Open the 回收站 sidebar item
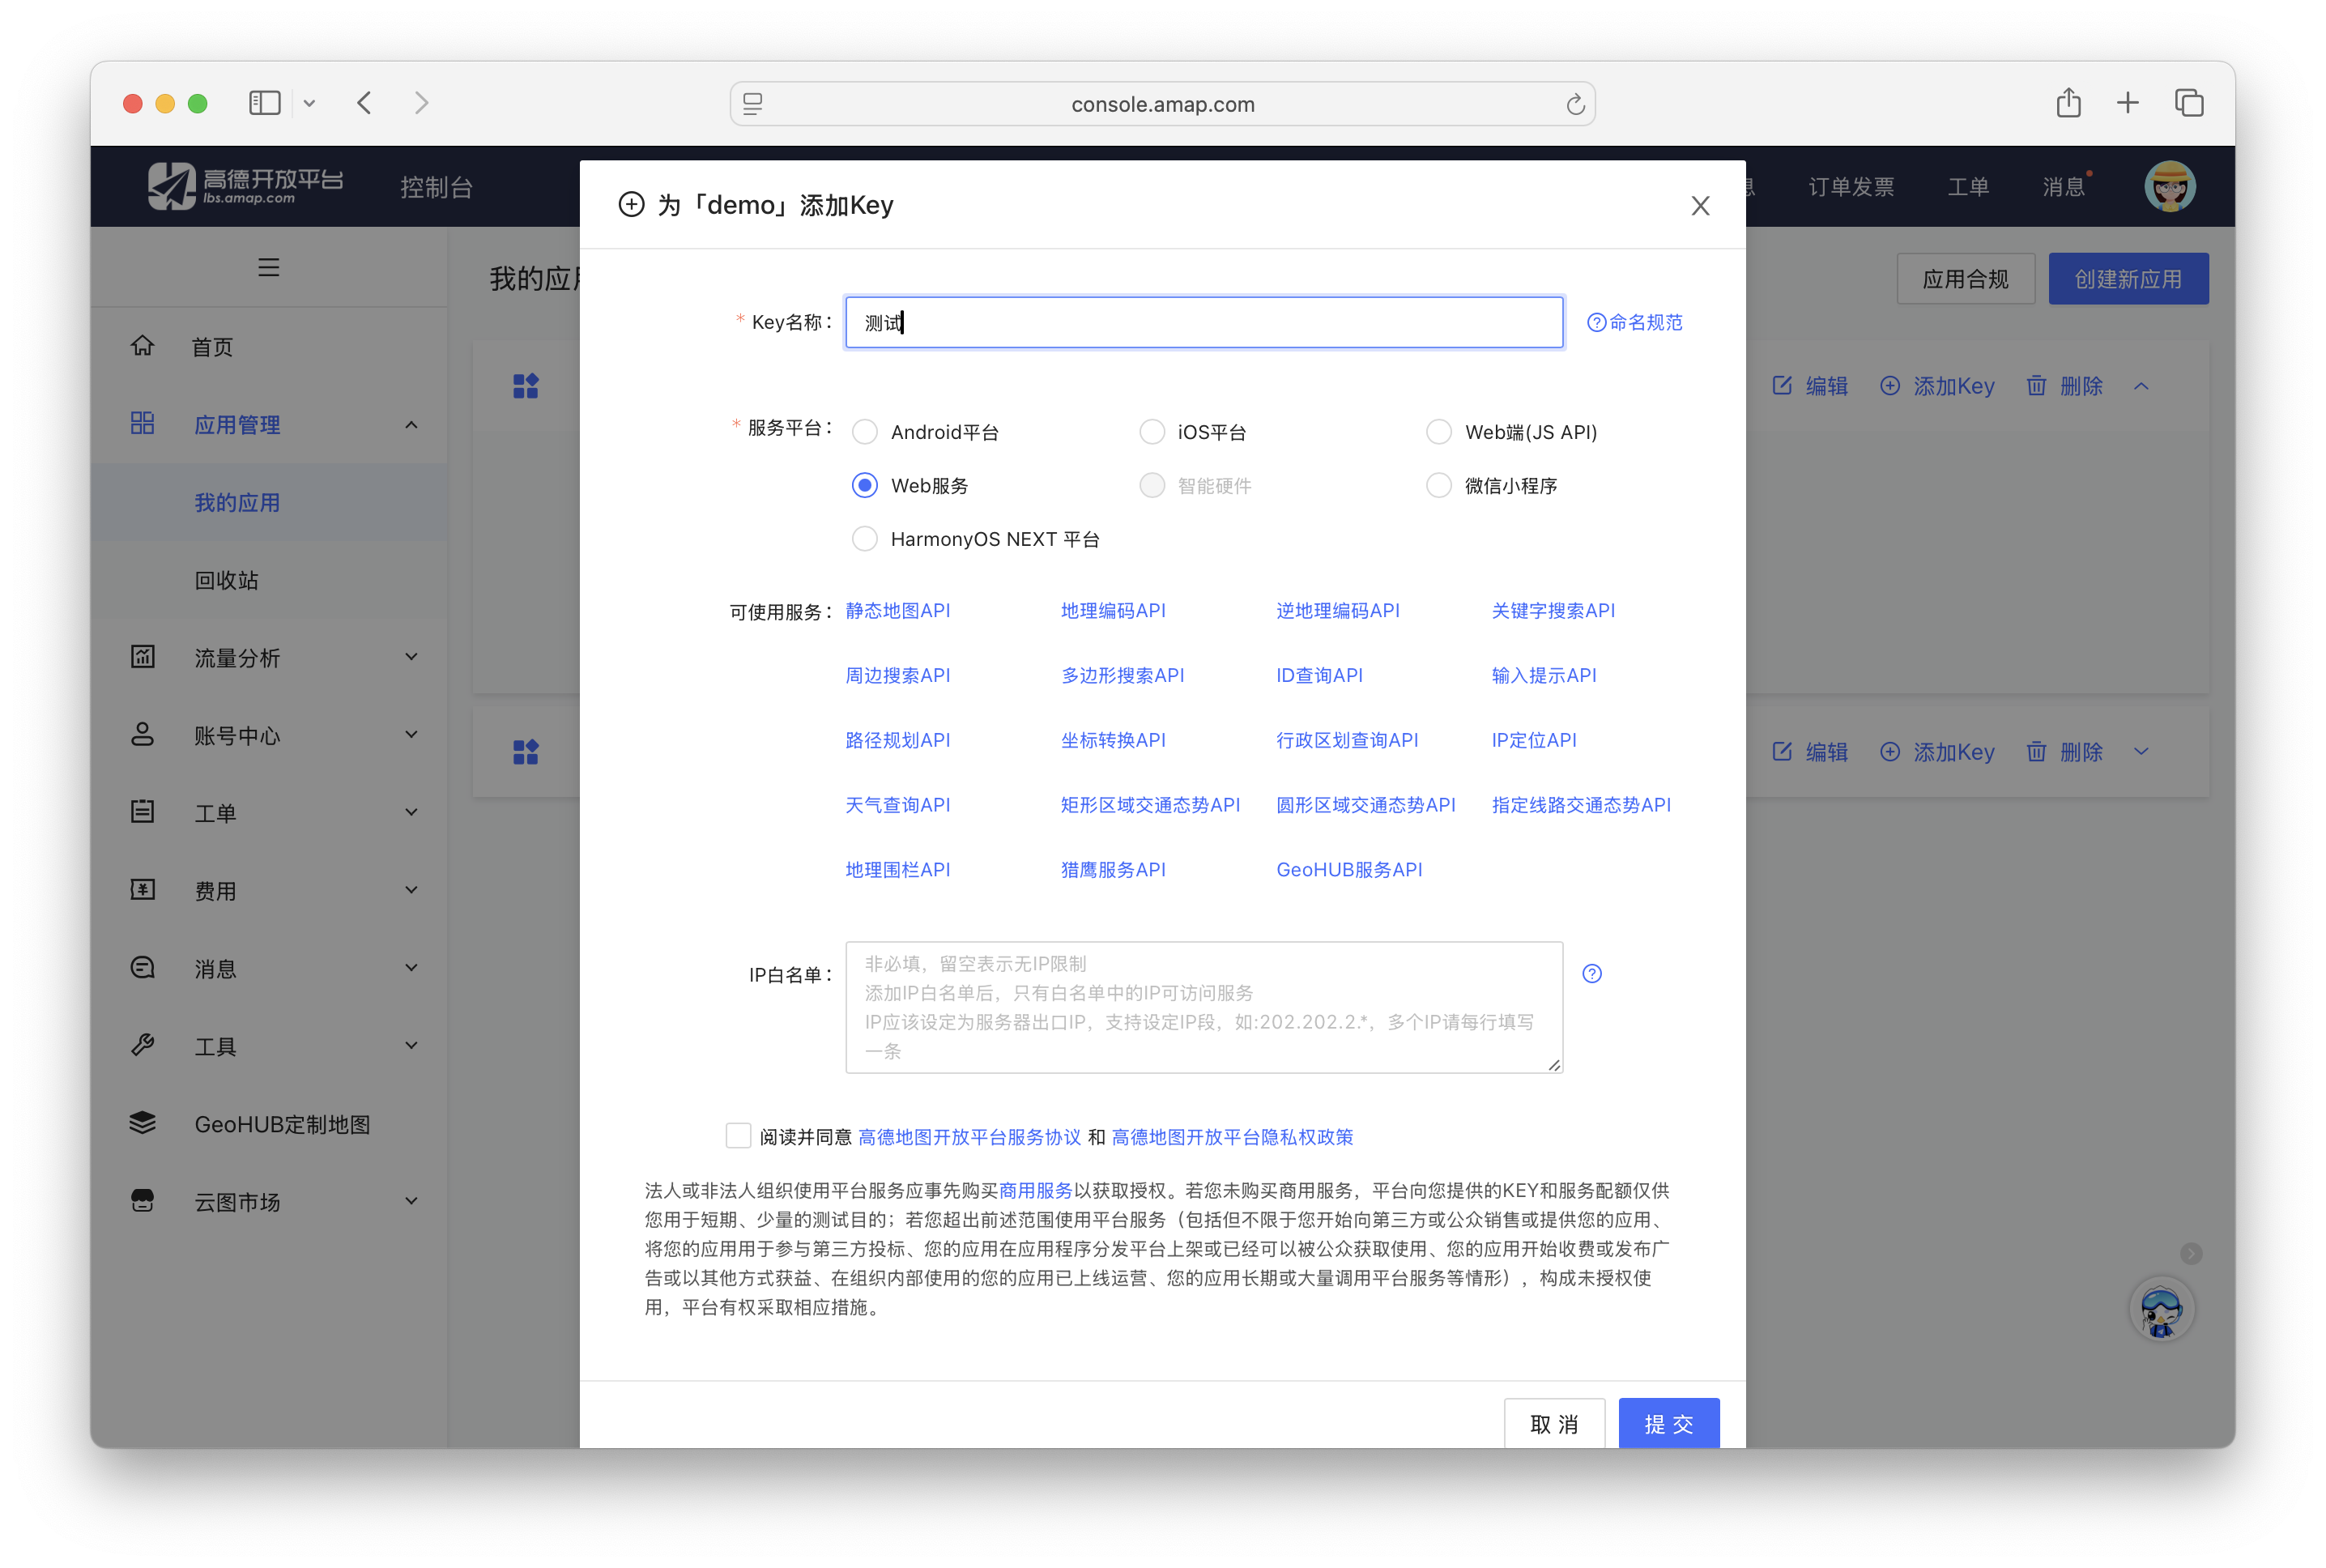Image resolution: width=2326 pixels, height=1568 pixels. pyautogui.click(x=226, y=580)
